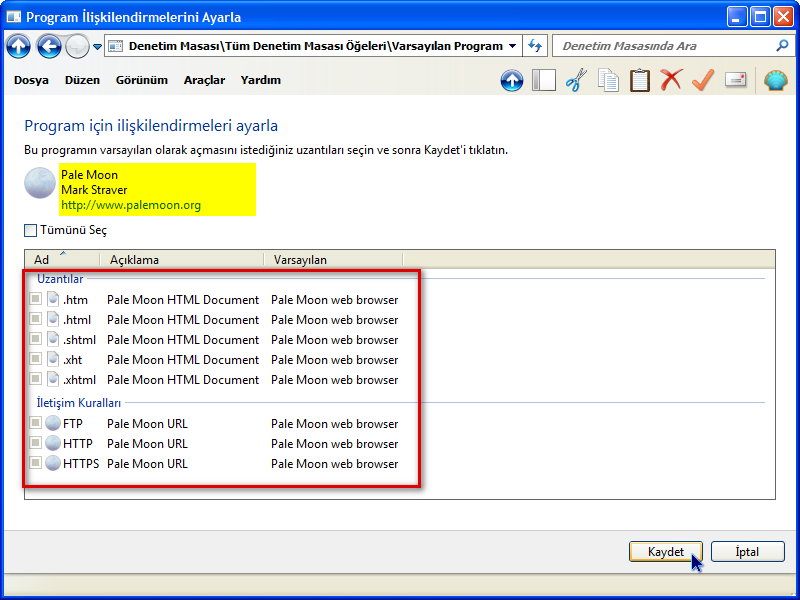
Task: Click the orange shell icon in toolbar
Action: (776, 81)
